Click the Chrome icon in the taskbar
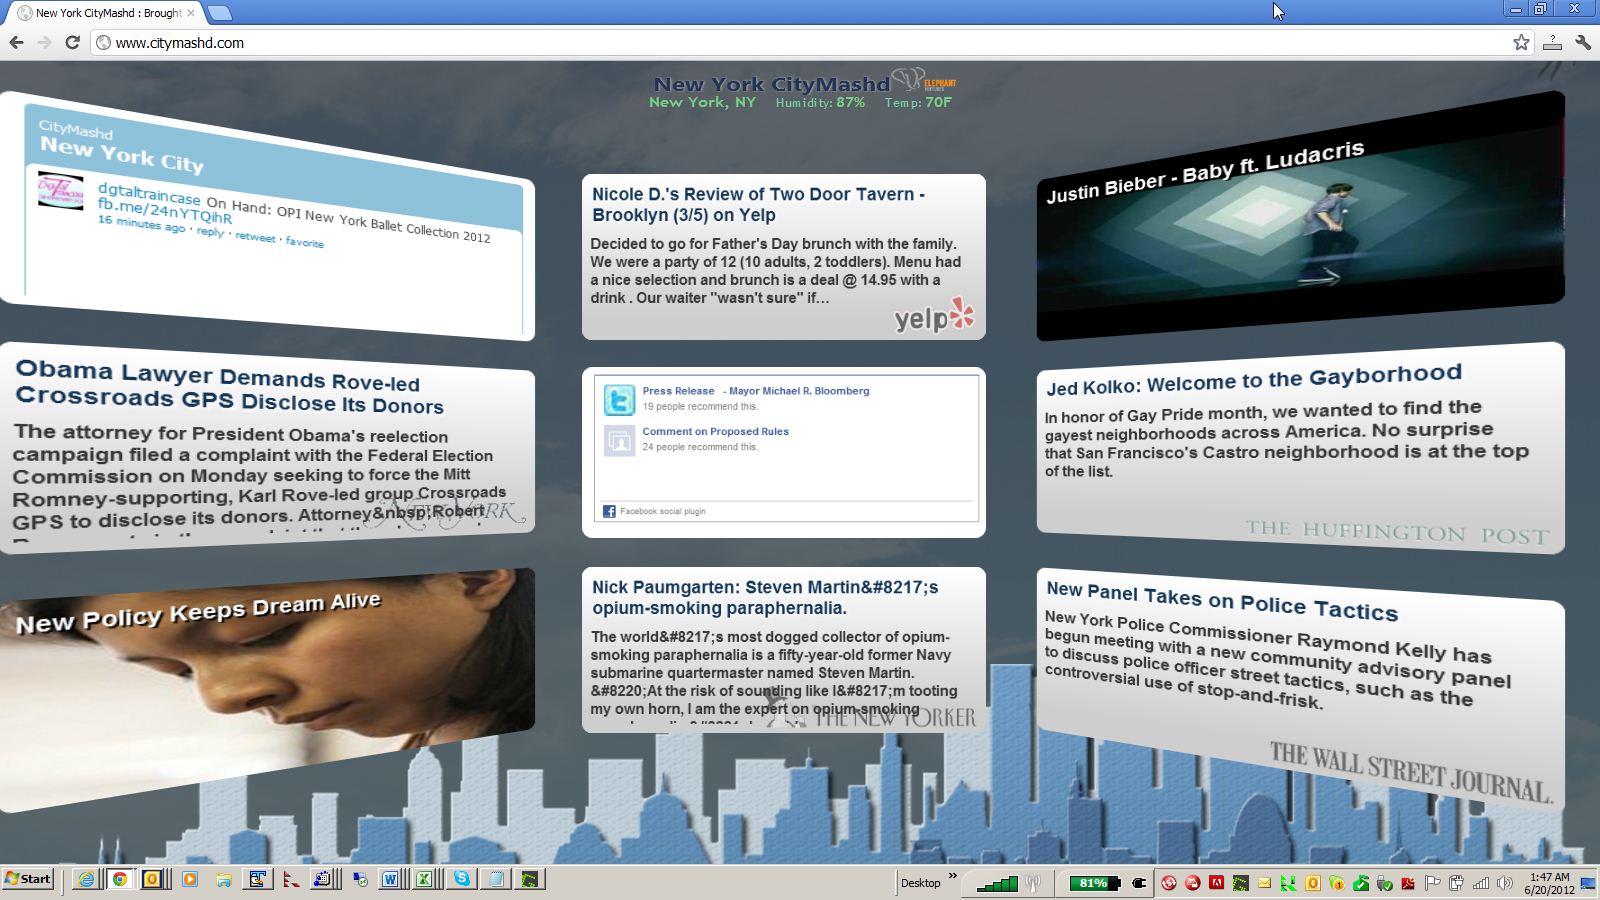Screen dimensions: 1600x900 coord(119,880)
